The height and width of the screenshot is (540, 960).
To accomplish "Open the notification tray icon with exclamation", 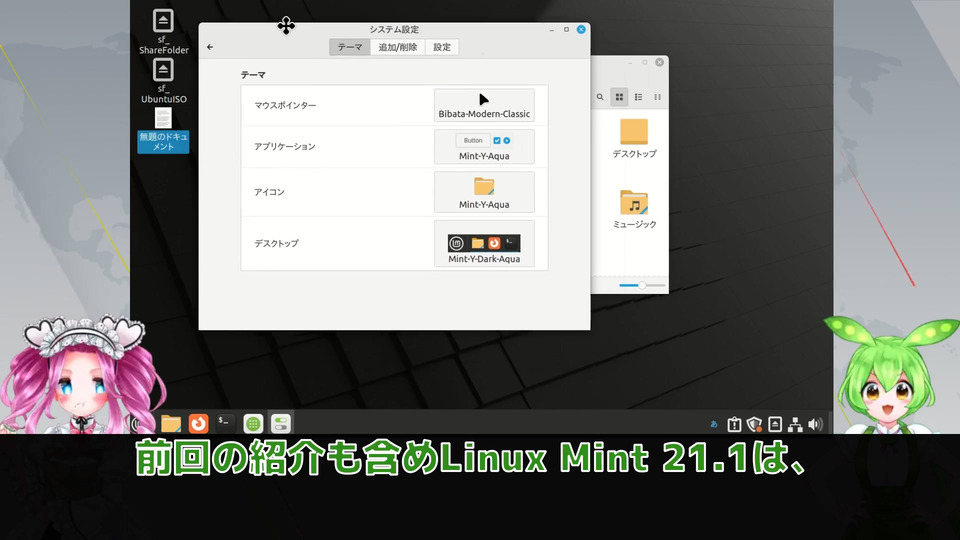I will tap(734, 424).
